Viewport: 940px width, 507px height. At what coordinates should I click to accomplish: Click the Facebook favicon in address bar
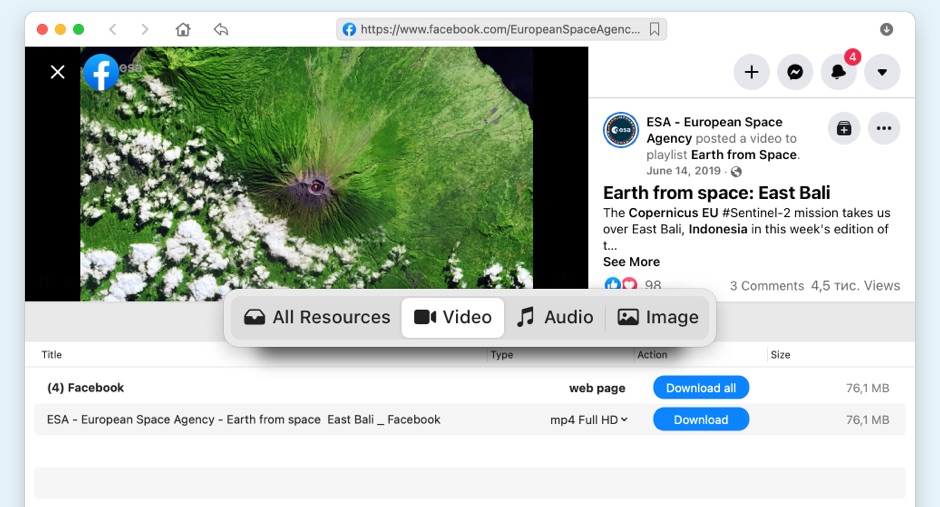[x=349, y=29]
